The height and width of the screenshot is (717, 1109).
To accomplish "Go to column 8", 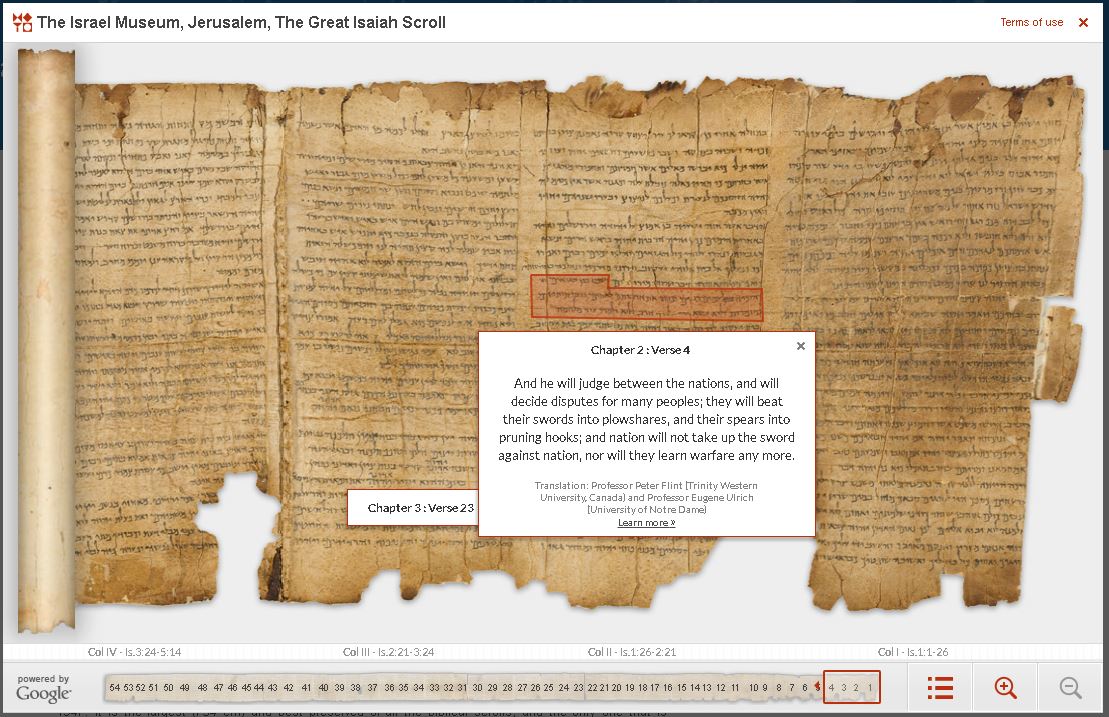I will 779,687.
